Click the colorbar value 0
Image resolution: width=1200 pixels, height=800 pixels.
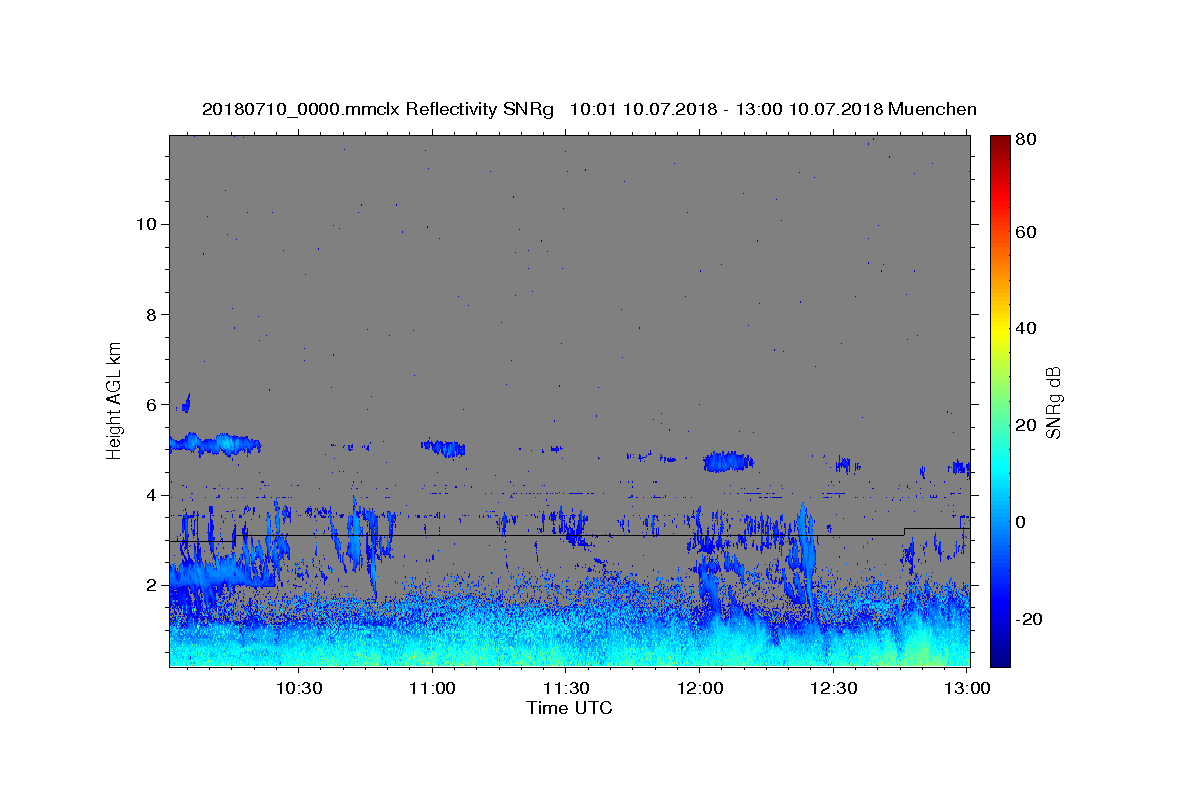pos(1023,522)
